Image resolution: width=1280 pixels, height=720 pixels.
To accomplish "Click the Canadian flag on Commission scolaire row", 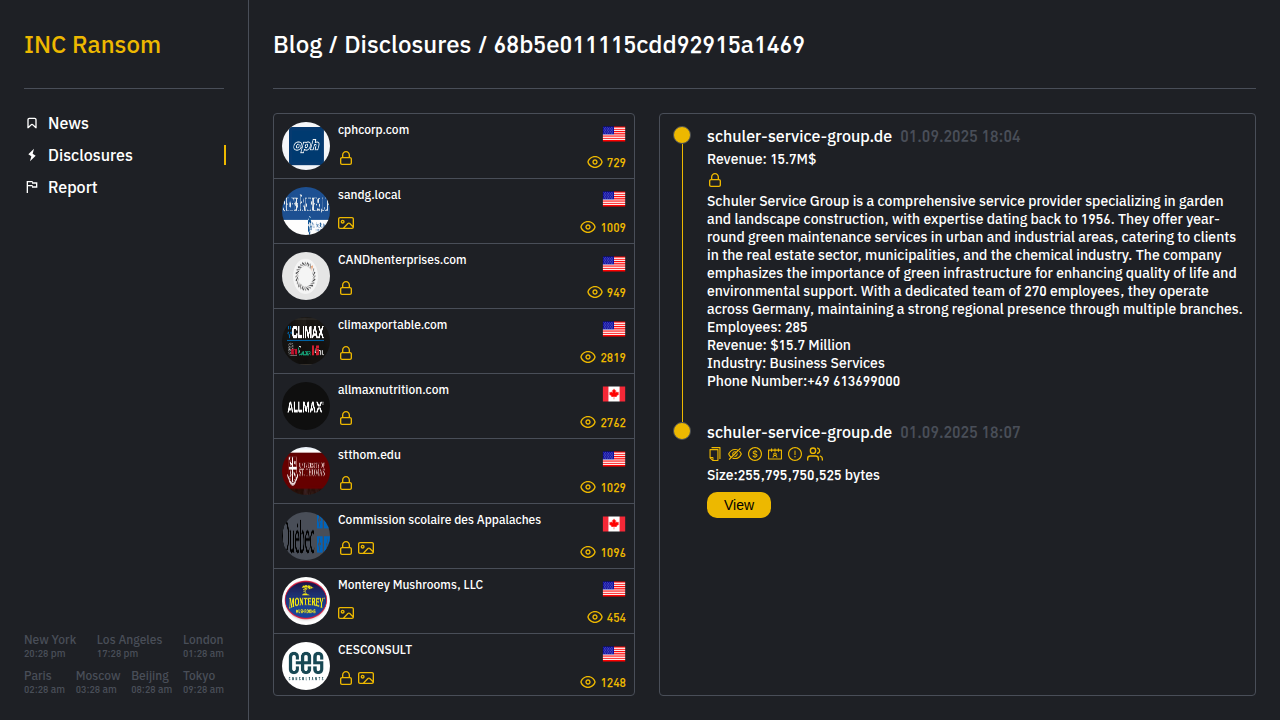I will (x=614, y=524).
